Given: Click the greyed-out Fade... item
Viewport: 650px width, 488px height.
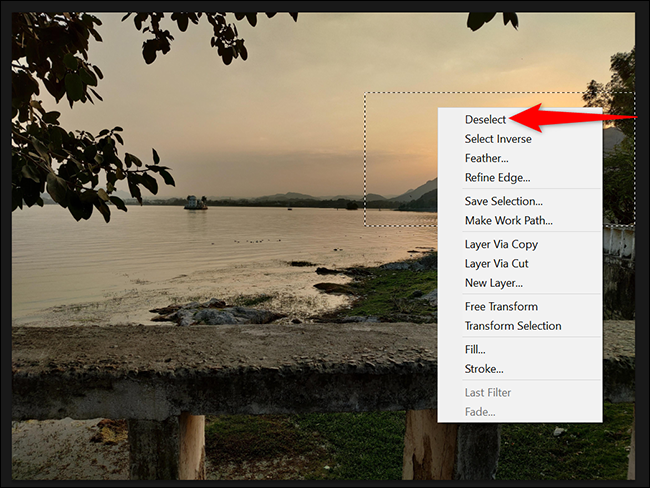Looking at the screenshot, I should 479,411.
